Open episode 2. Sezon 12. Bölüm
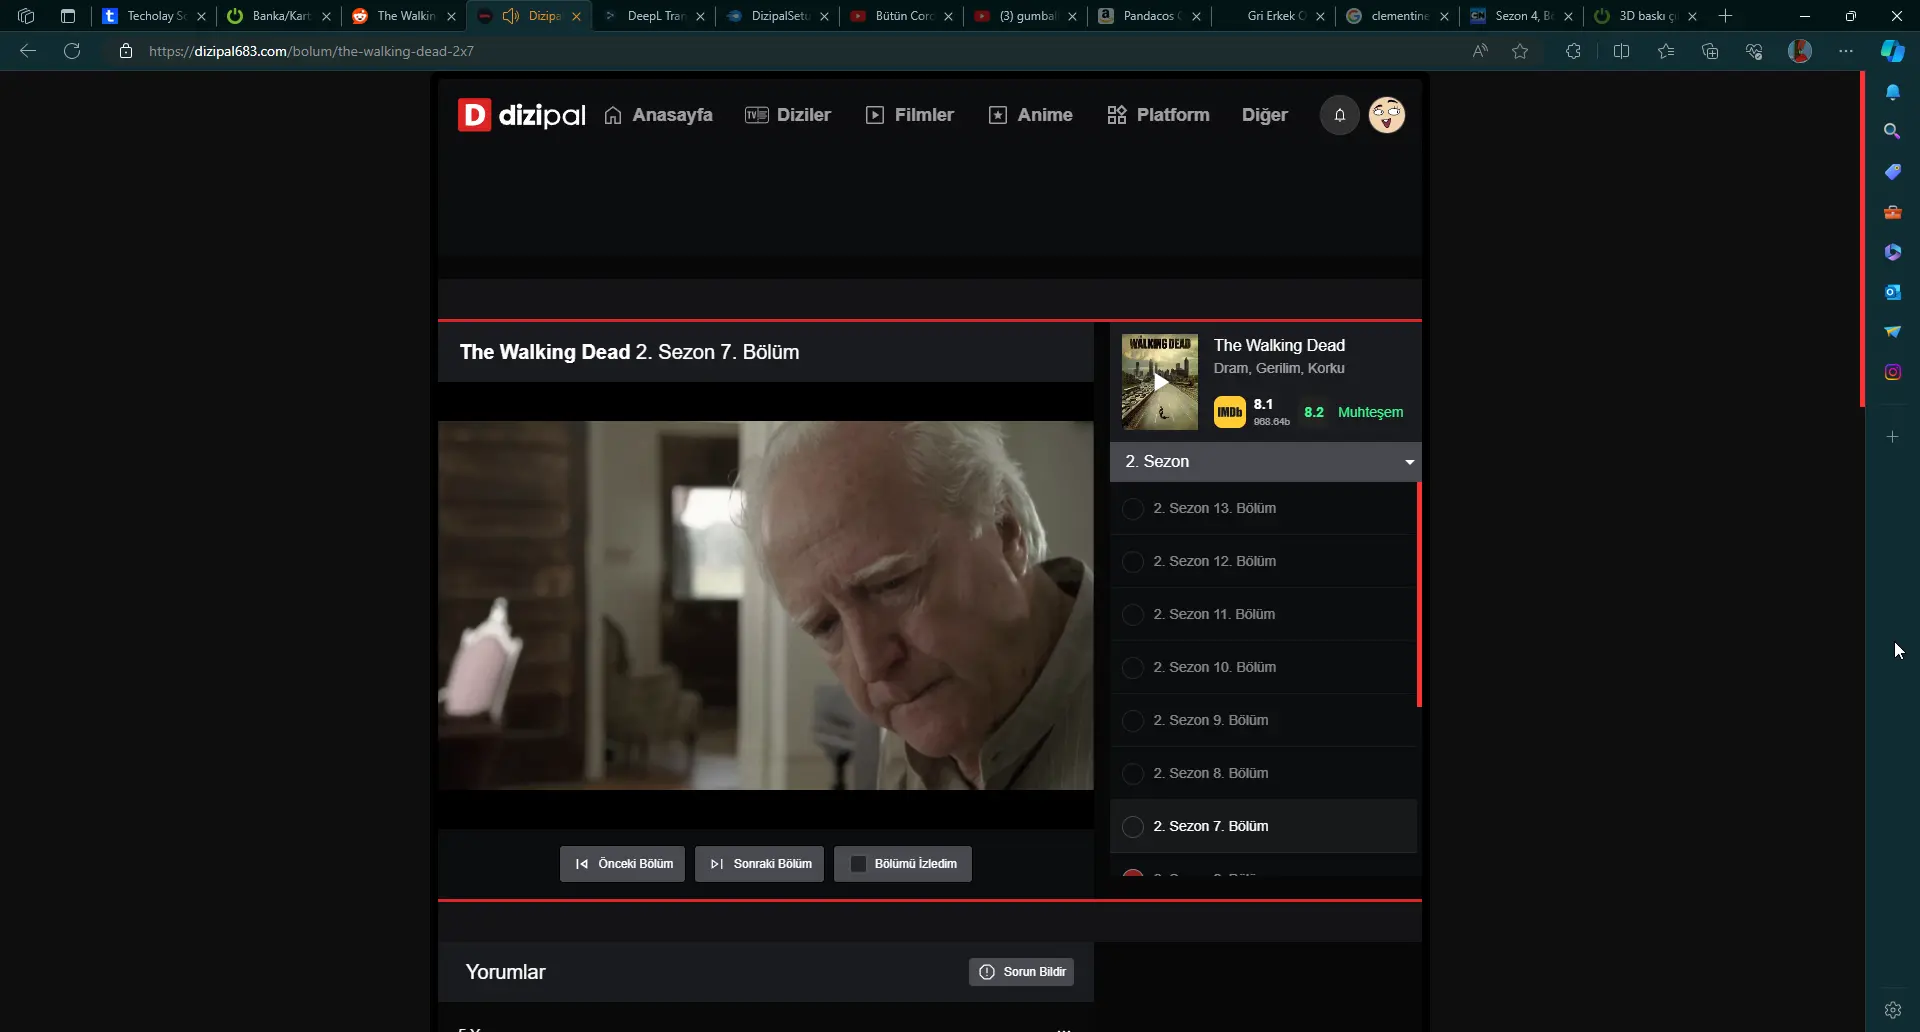 1214,561
